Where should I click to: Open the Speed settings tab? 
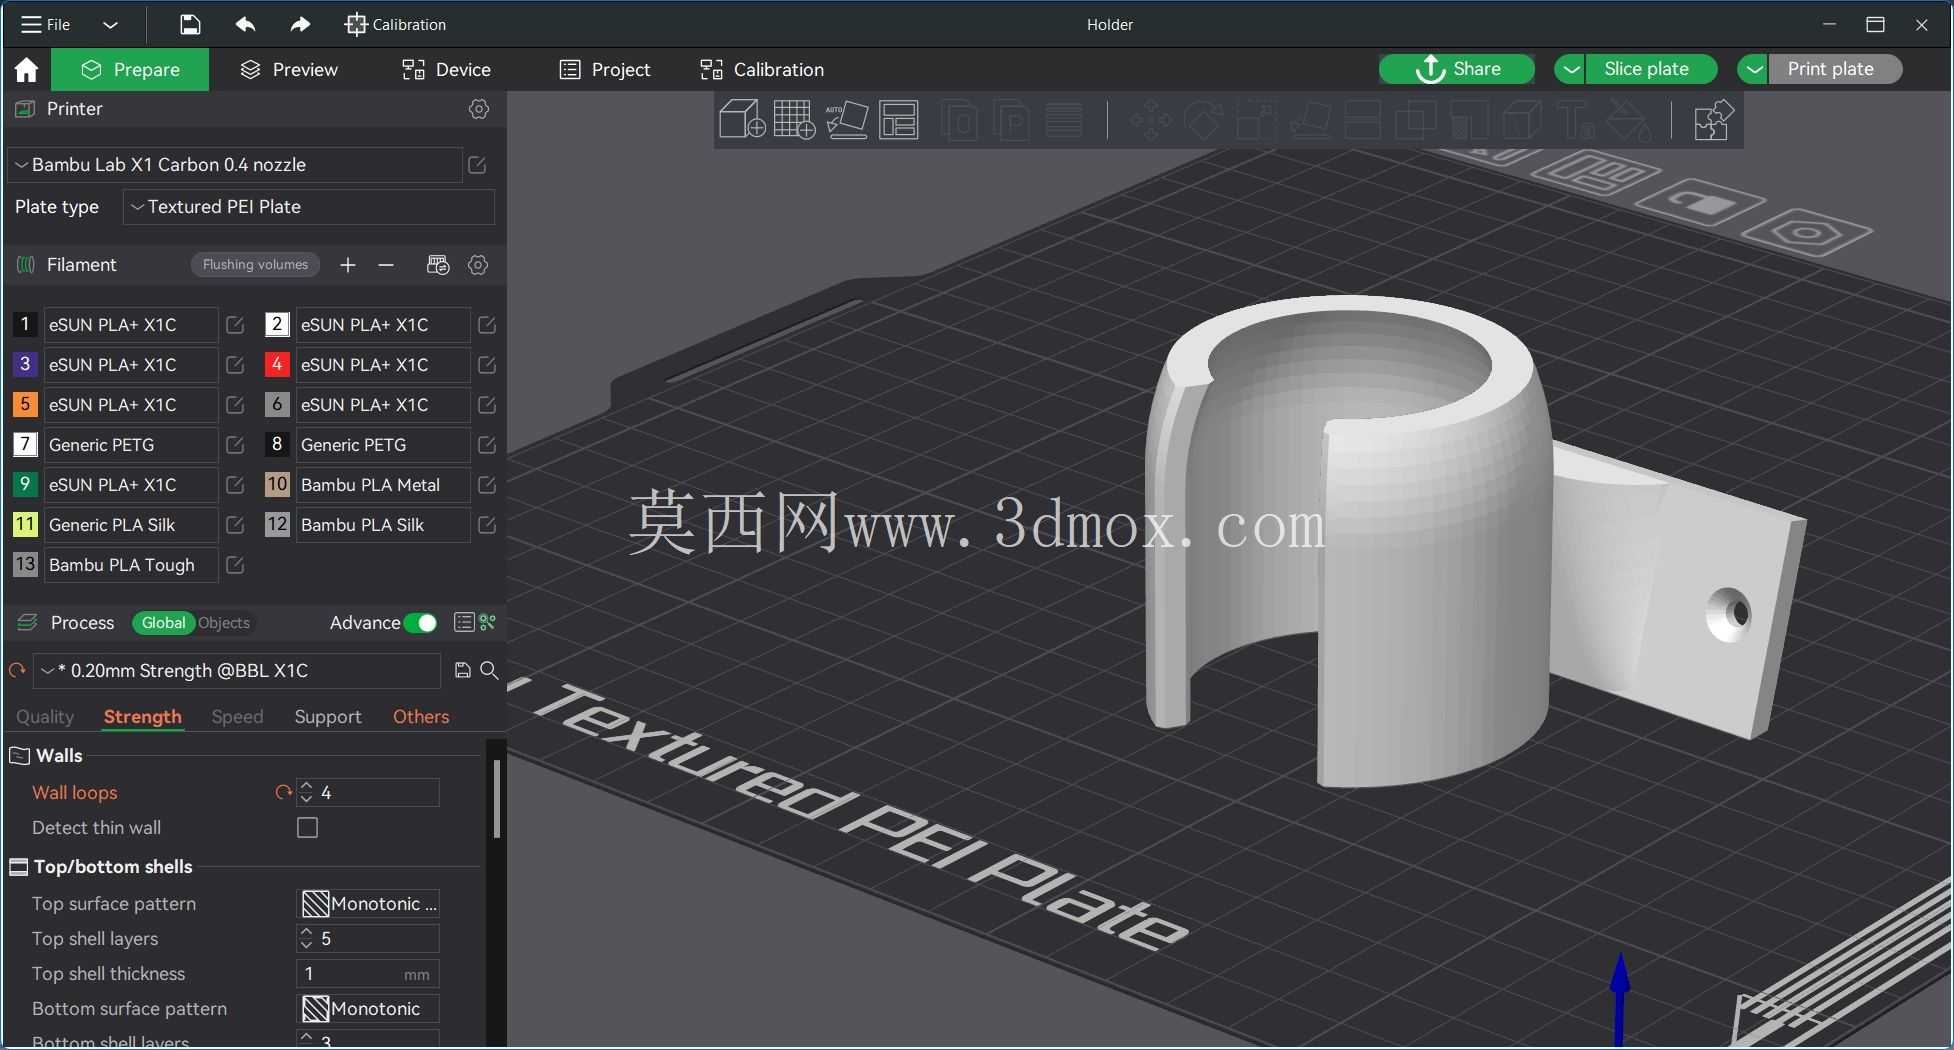(x=237, y=717)
